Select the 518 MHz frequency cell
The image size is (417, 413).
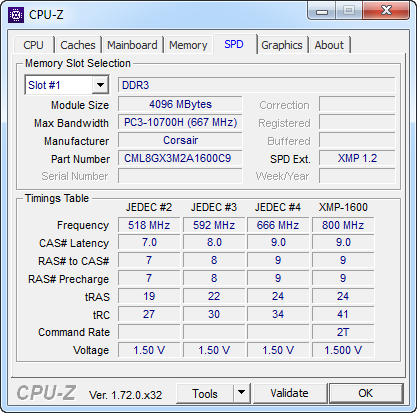pyautogui.click(x=149, y=225)
